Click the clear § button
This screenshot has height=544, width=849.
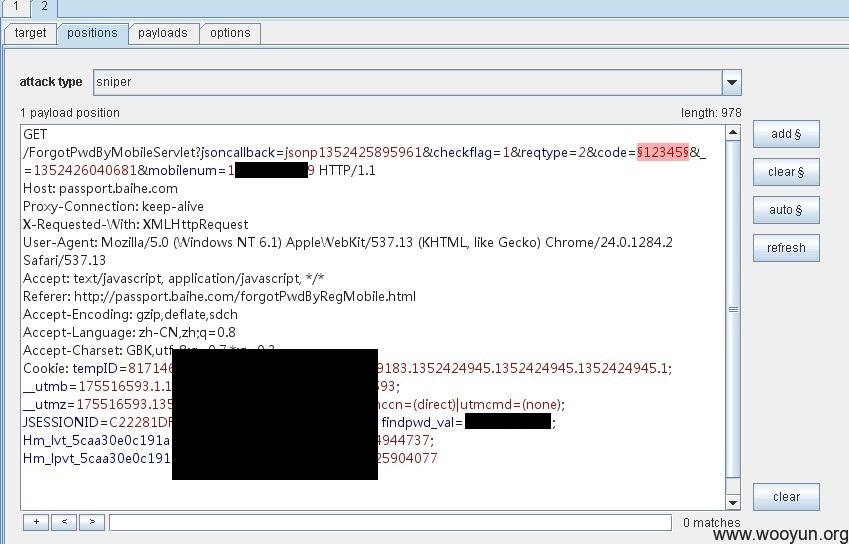click(x=786, y=172)
